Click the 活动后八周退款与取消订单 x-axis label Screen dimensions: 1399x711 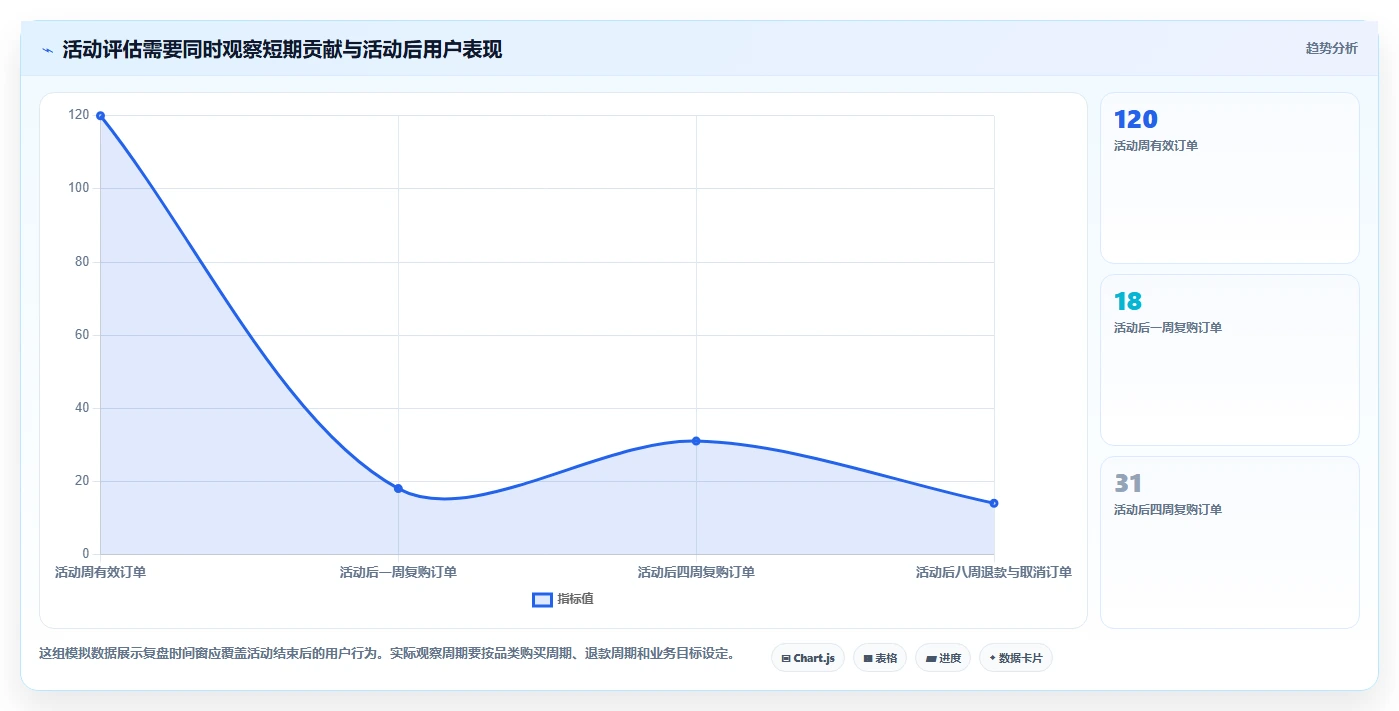(x=994, y=573)
